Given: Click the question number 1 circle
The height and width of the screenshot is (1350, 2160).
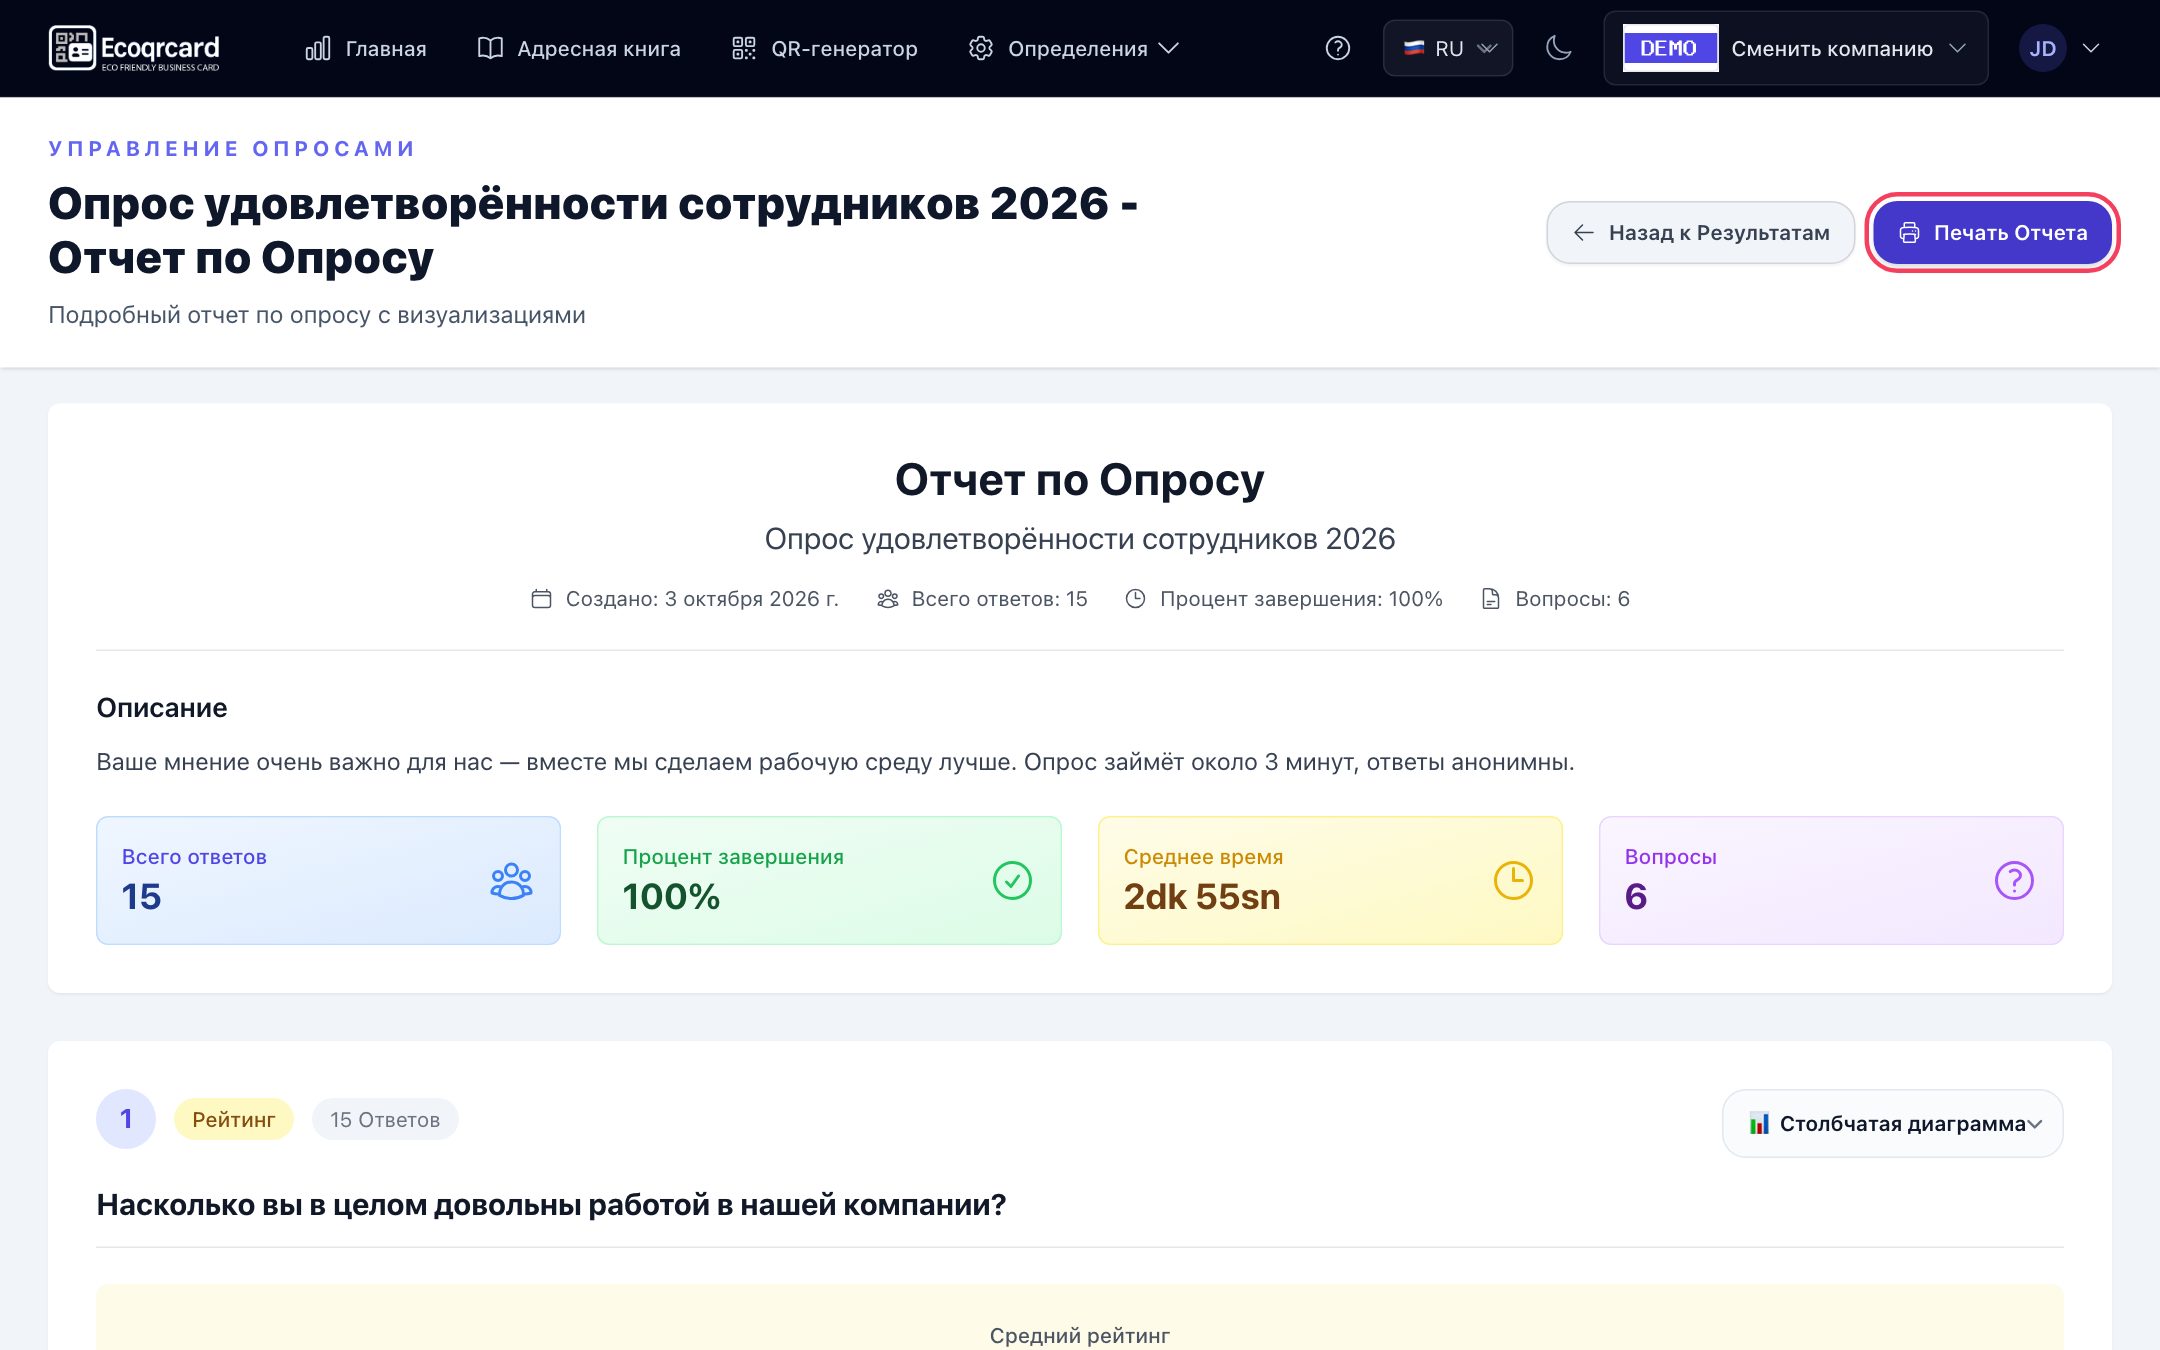Looking at the screenshot, I should pyautogui.click(x=126, y=1119).
